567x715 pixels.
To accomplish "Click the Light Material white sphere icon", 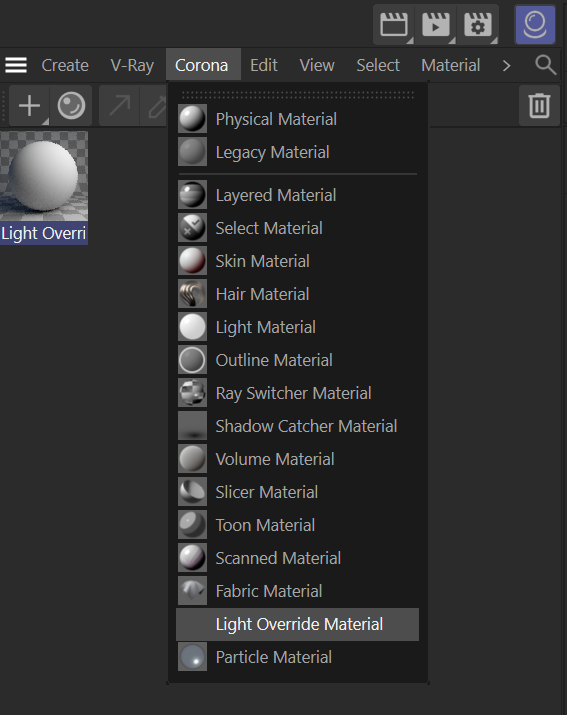I will coord(192,327).
